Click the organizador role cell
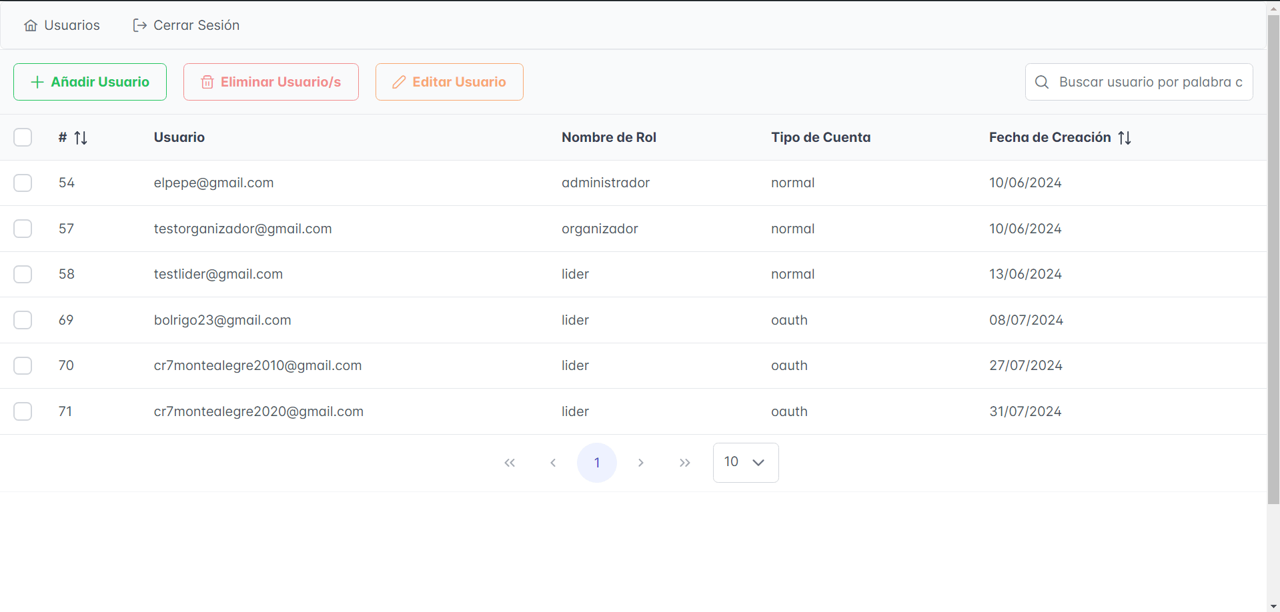Image resolution: width=1280 pixels, height=612 pixels. click(x=600, y=229)
